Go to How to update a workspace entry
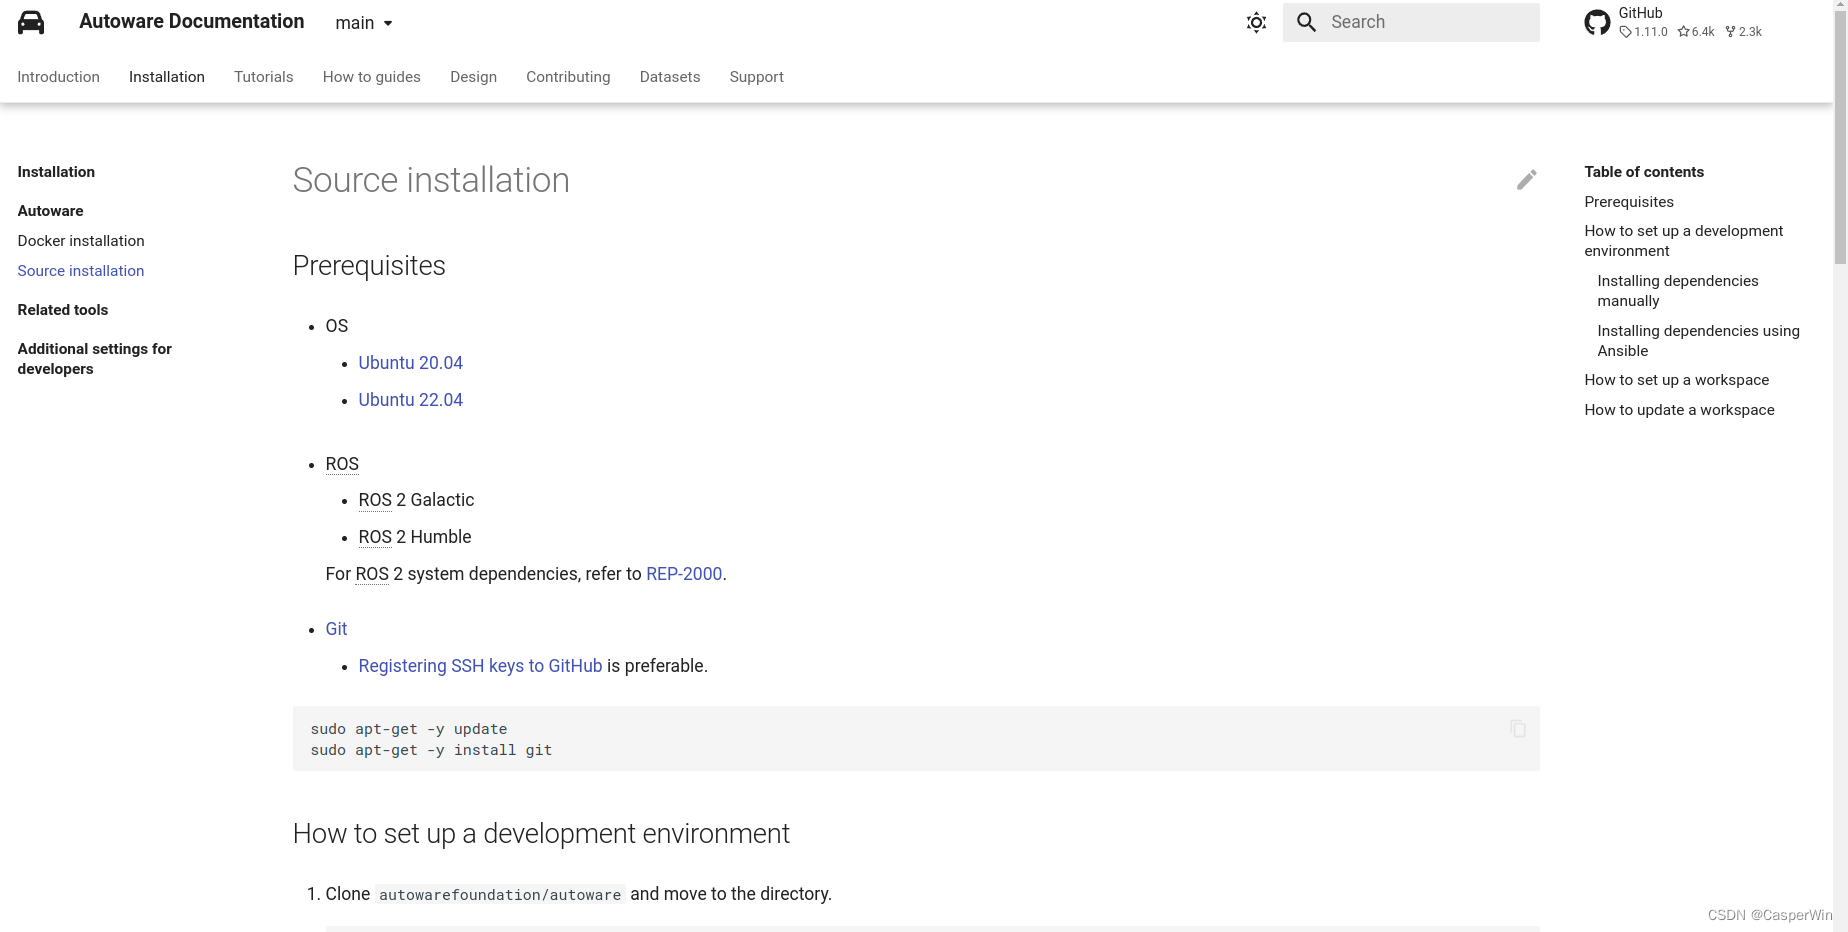 click(x=1679, y=410)
